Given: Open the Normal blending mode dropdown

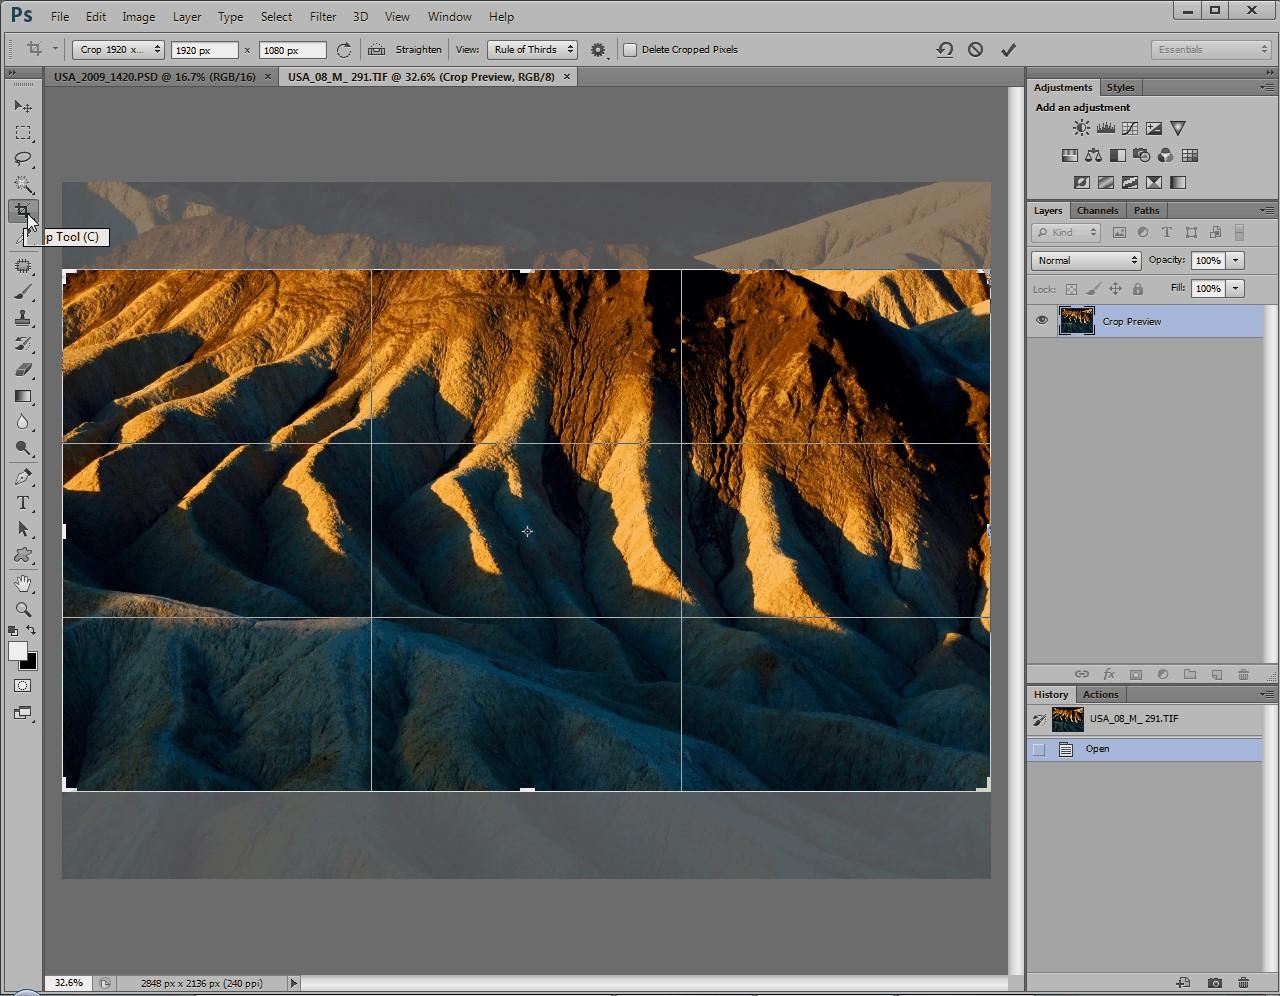Looking at the screenshot, I should (1086, 260).
